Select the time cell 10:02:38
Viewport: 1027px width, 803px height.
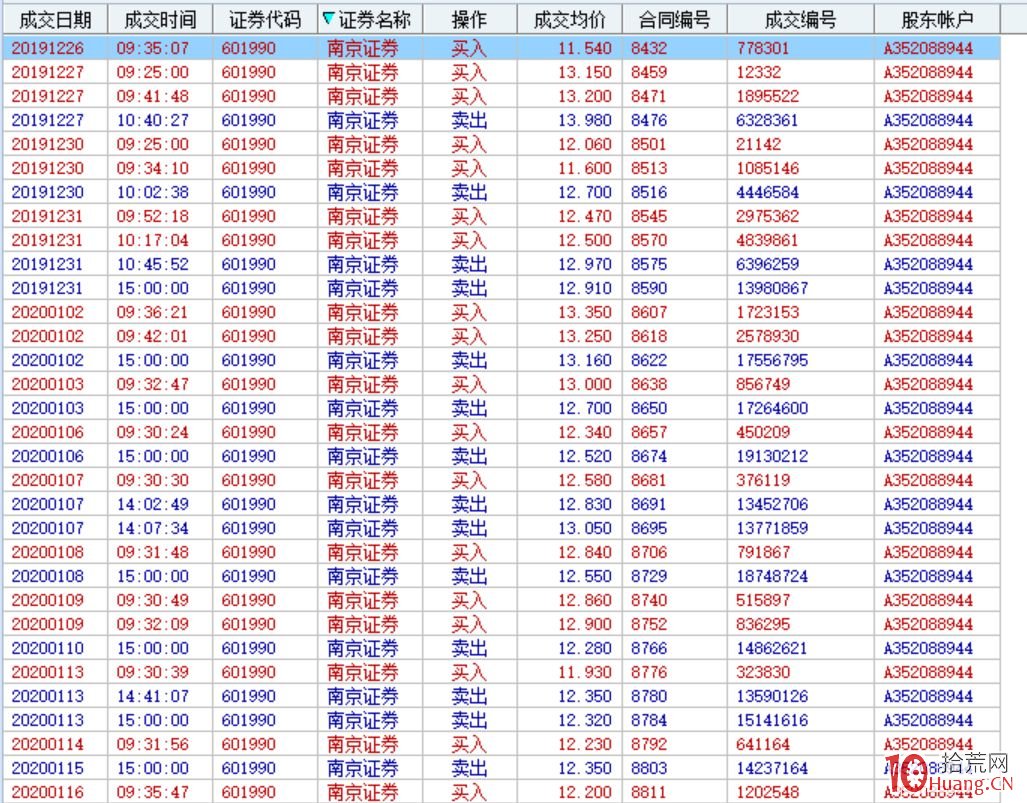[x=153, y=193]
